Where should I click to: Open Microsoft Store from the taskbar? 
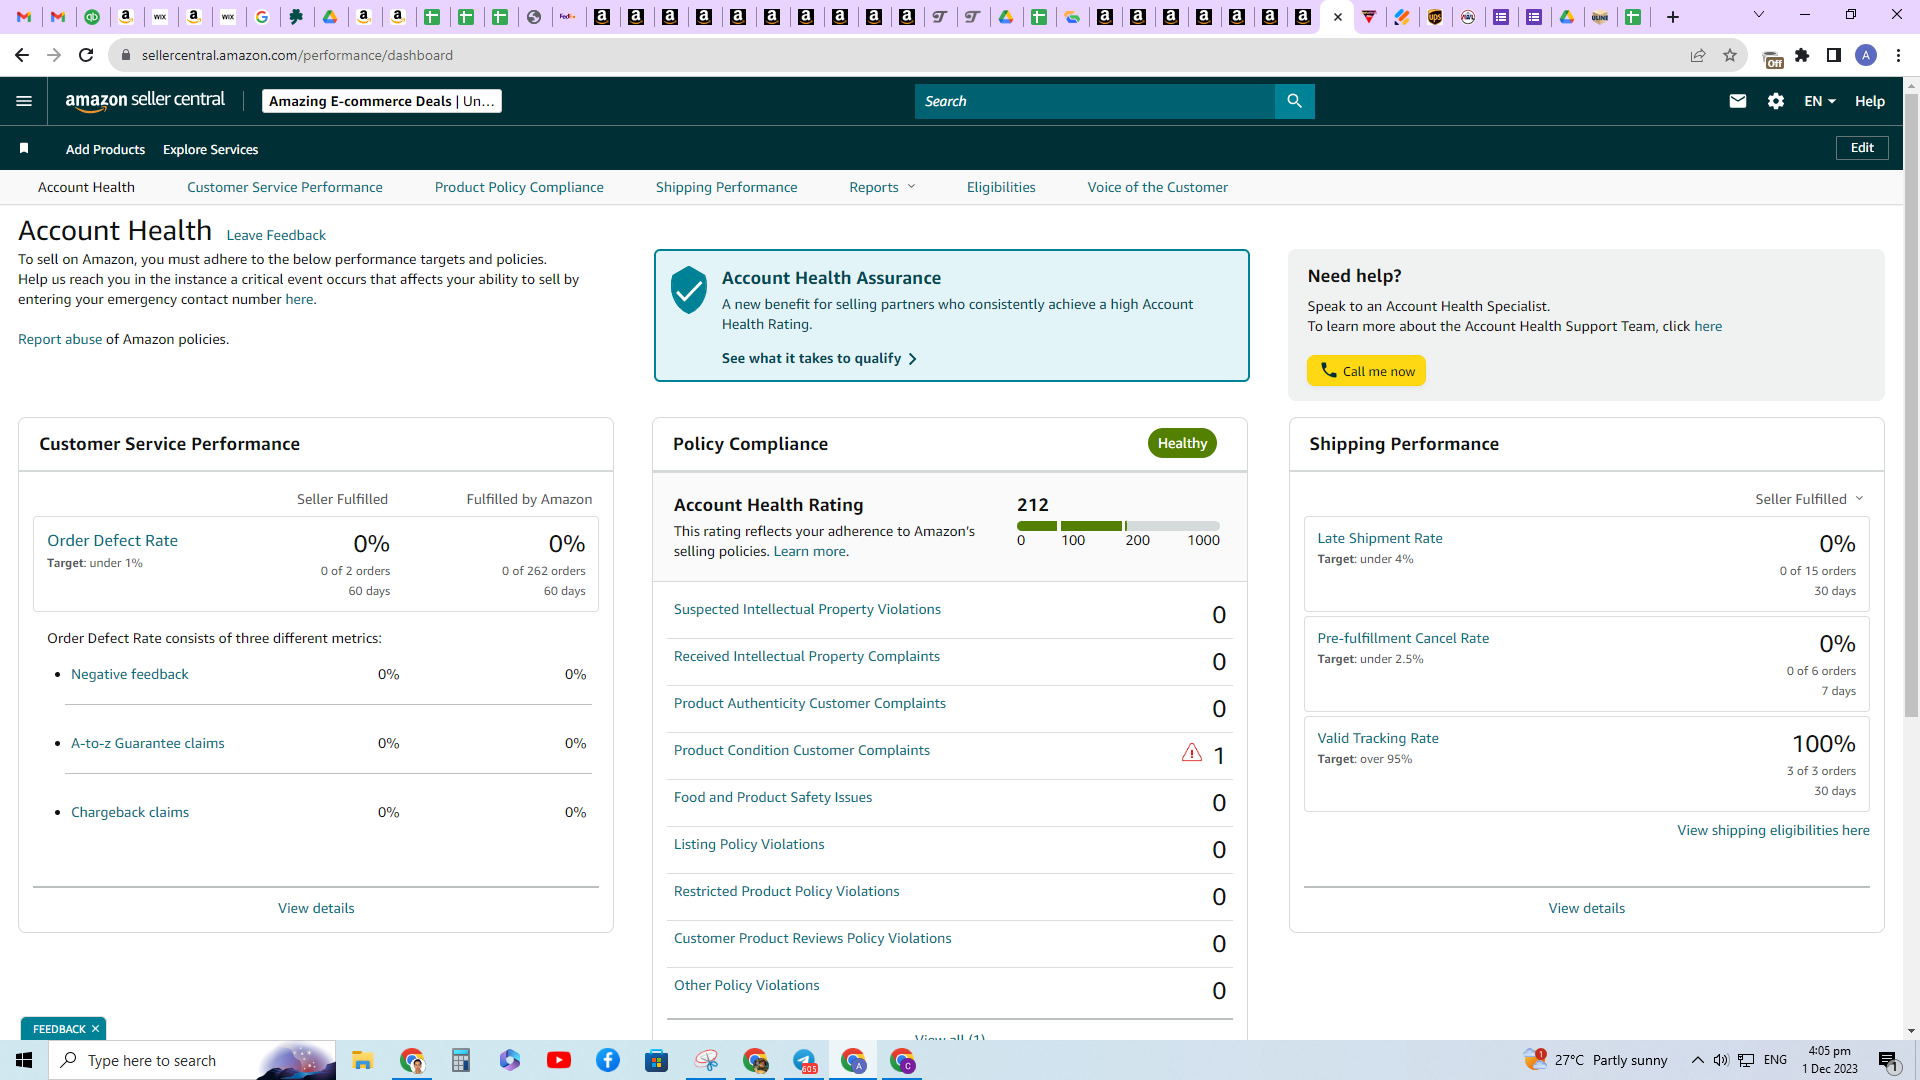coord(657,1060)
